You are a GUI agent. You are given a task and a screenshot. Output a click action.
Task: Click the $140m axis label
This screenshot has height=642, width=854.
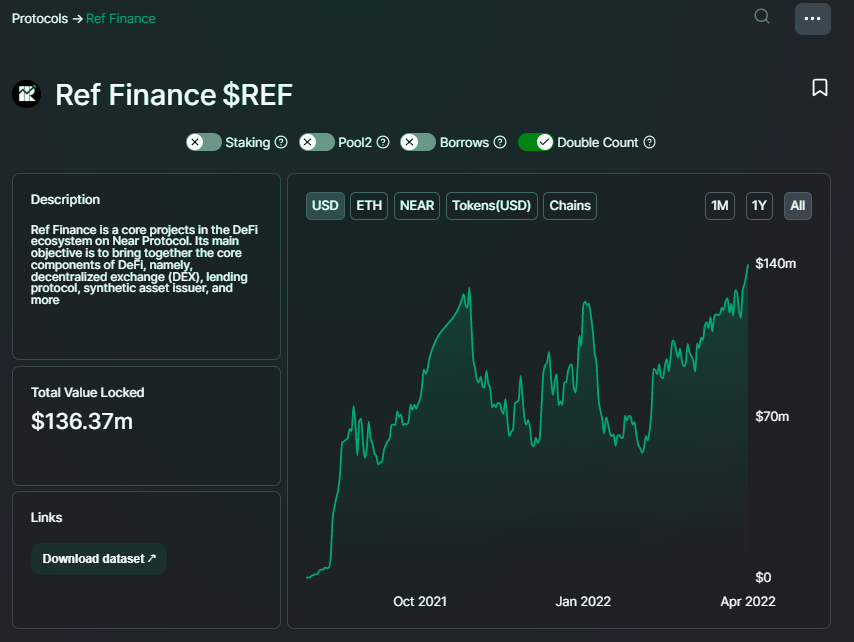pyautogui.click(x=776, y=264)
